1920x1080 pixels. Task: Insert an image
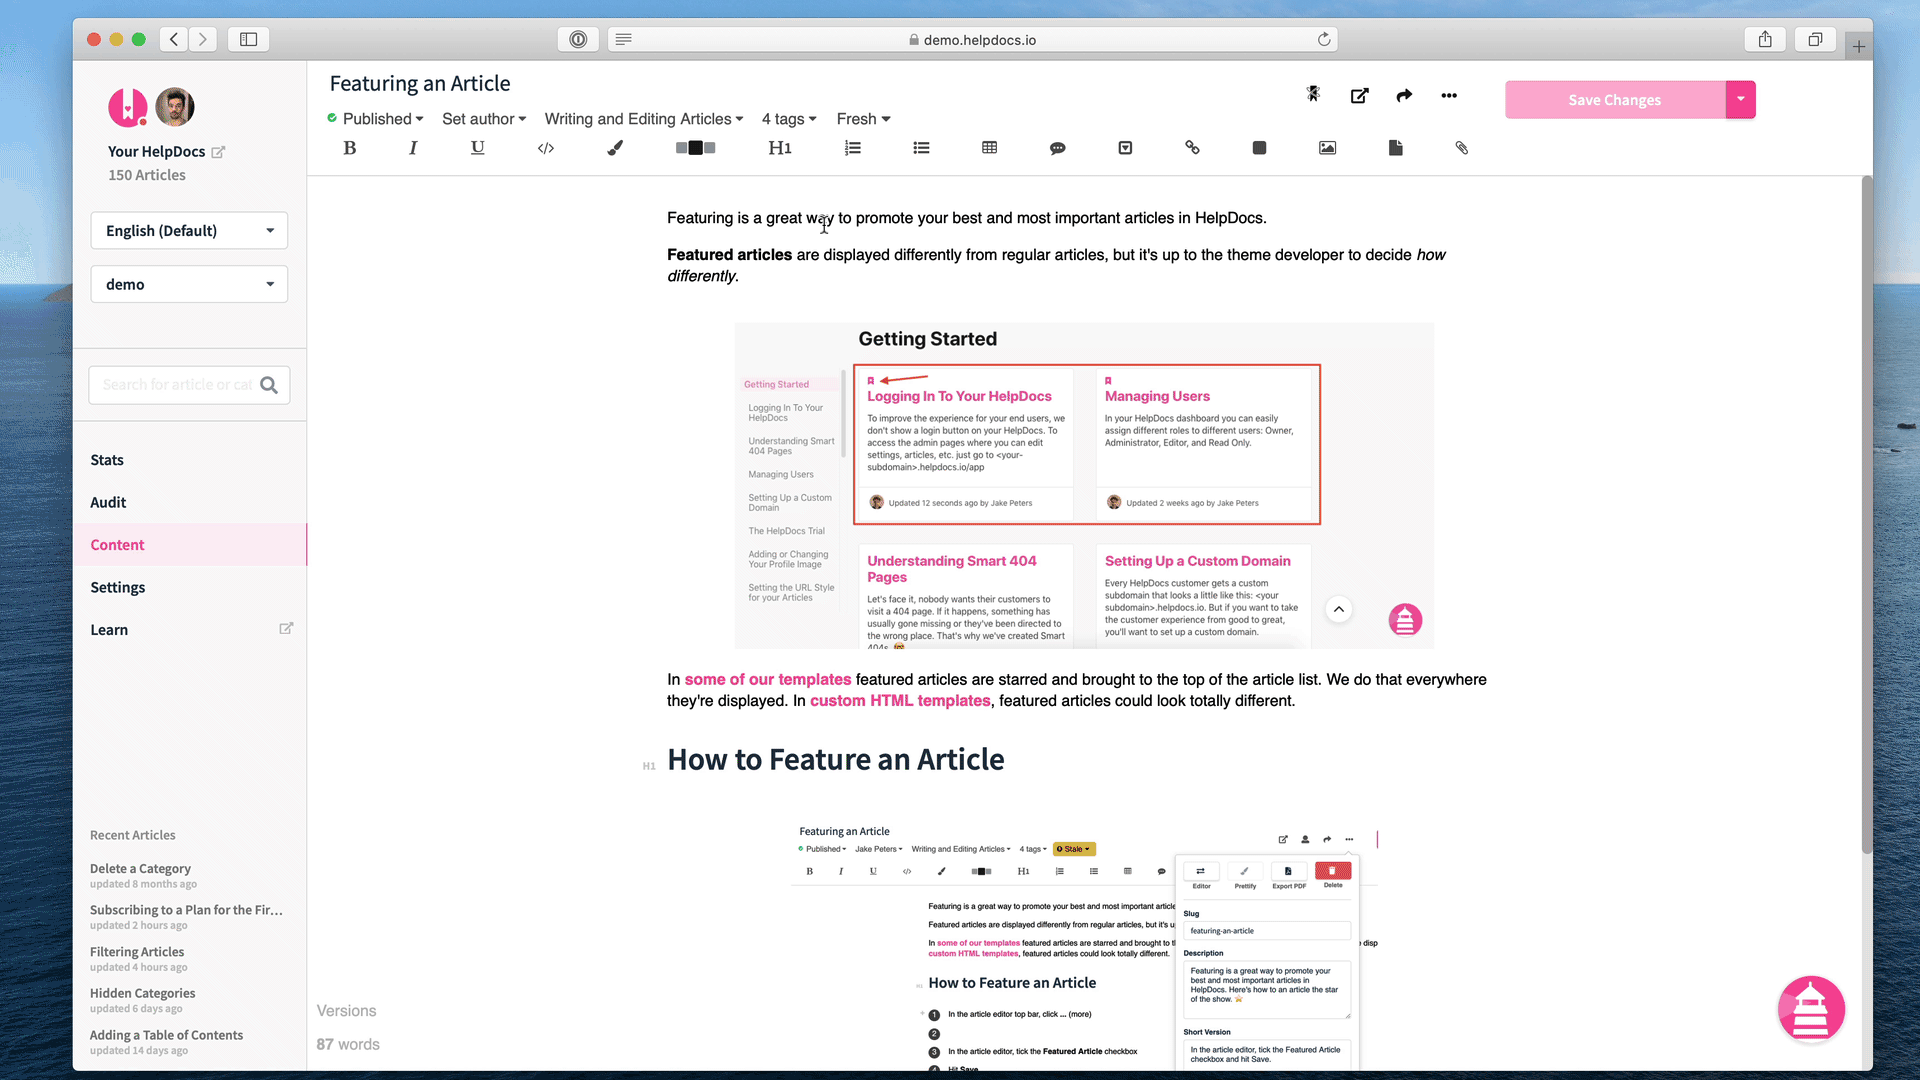click(x=1327, y=148)
